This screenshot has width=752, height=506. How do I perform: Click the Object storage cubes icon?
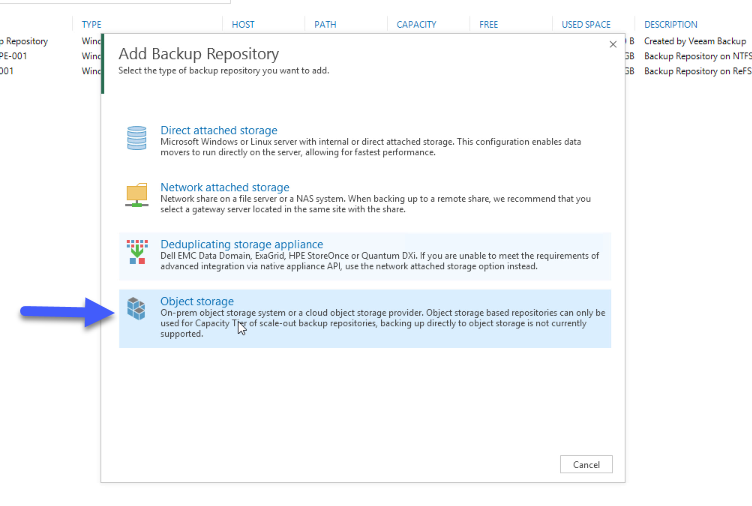pos(136,308)
